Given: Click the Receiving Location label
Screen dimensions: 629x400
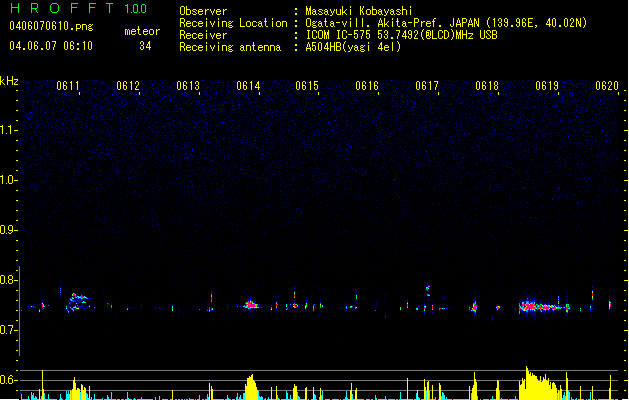Looking at the screenshot, I should coord(233,23).
